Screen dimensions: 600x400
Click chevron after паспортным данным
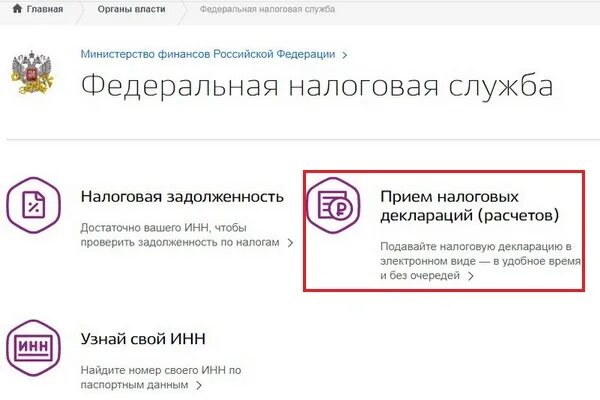(199, 385)
